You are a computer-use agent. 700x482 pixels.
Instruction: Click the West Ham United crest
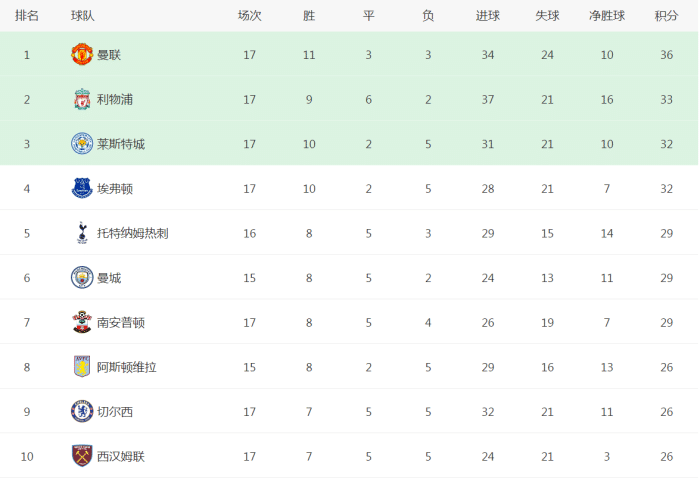coord(82,456)
